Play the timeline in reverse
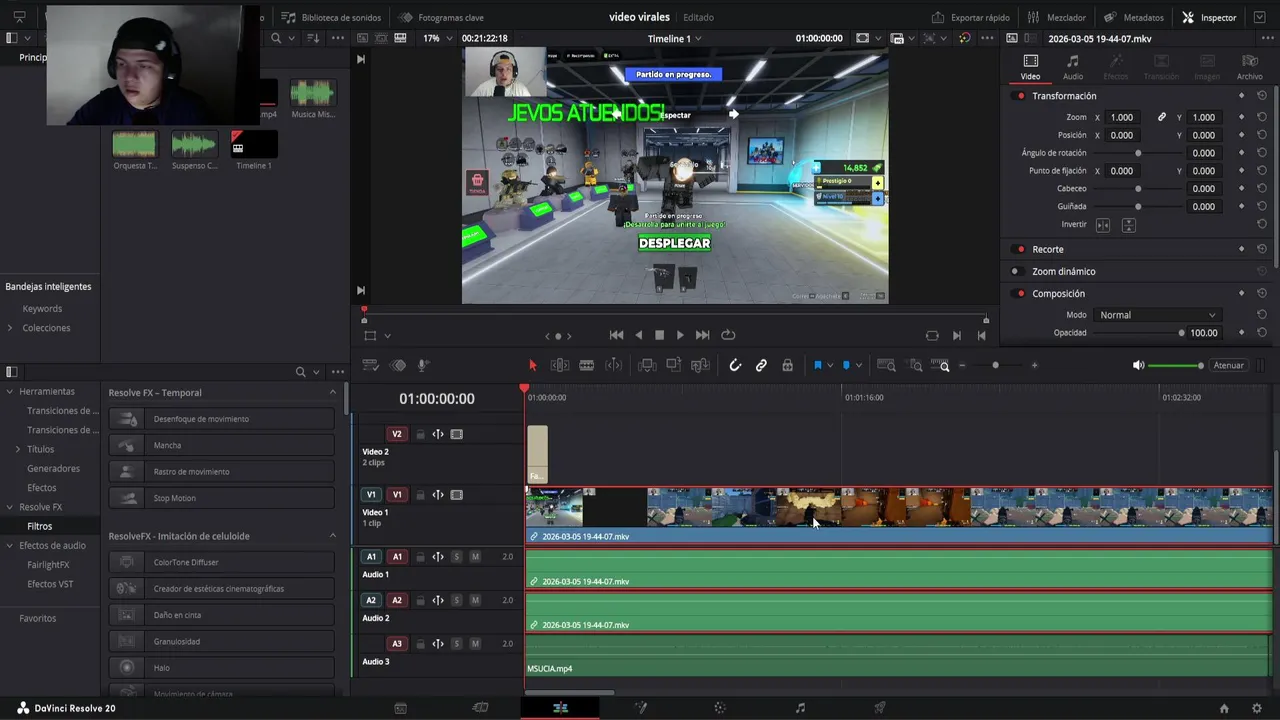The height and width of the screenshot is (720, 1280). tap(639, 335)
